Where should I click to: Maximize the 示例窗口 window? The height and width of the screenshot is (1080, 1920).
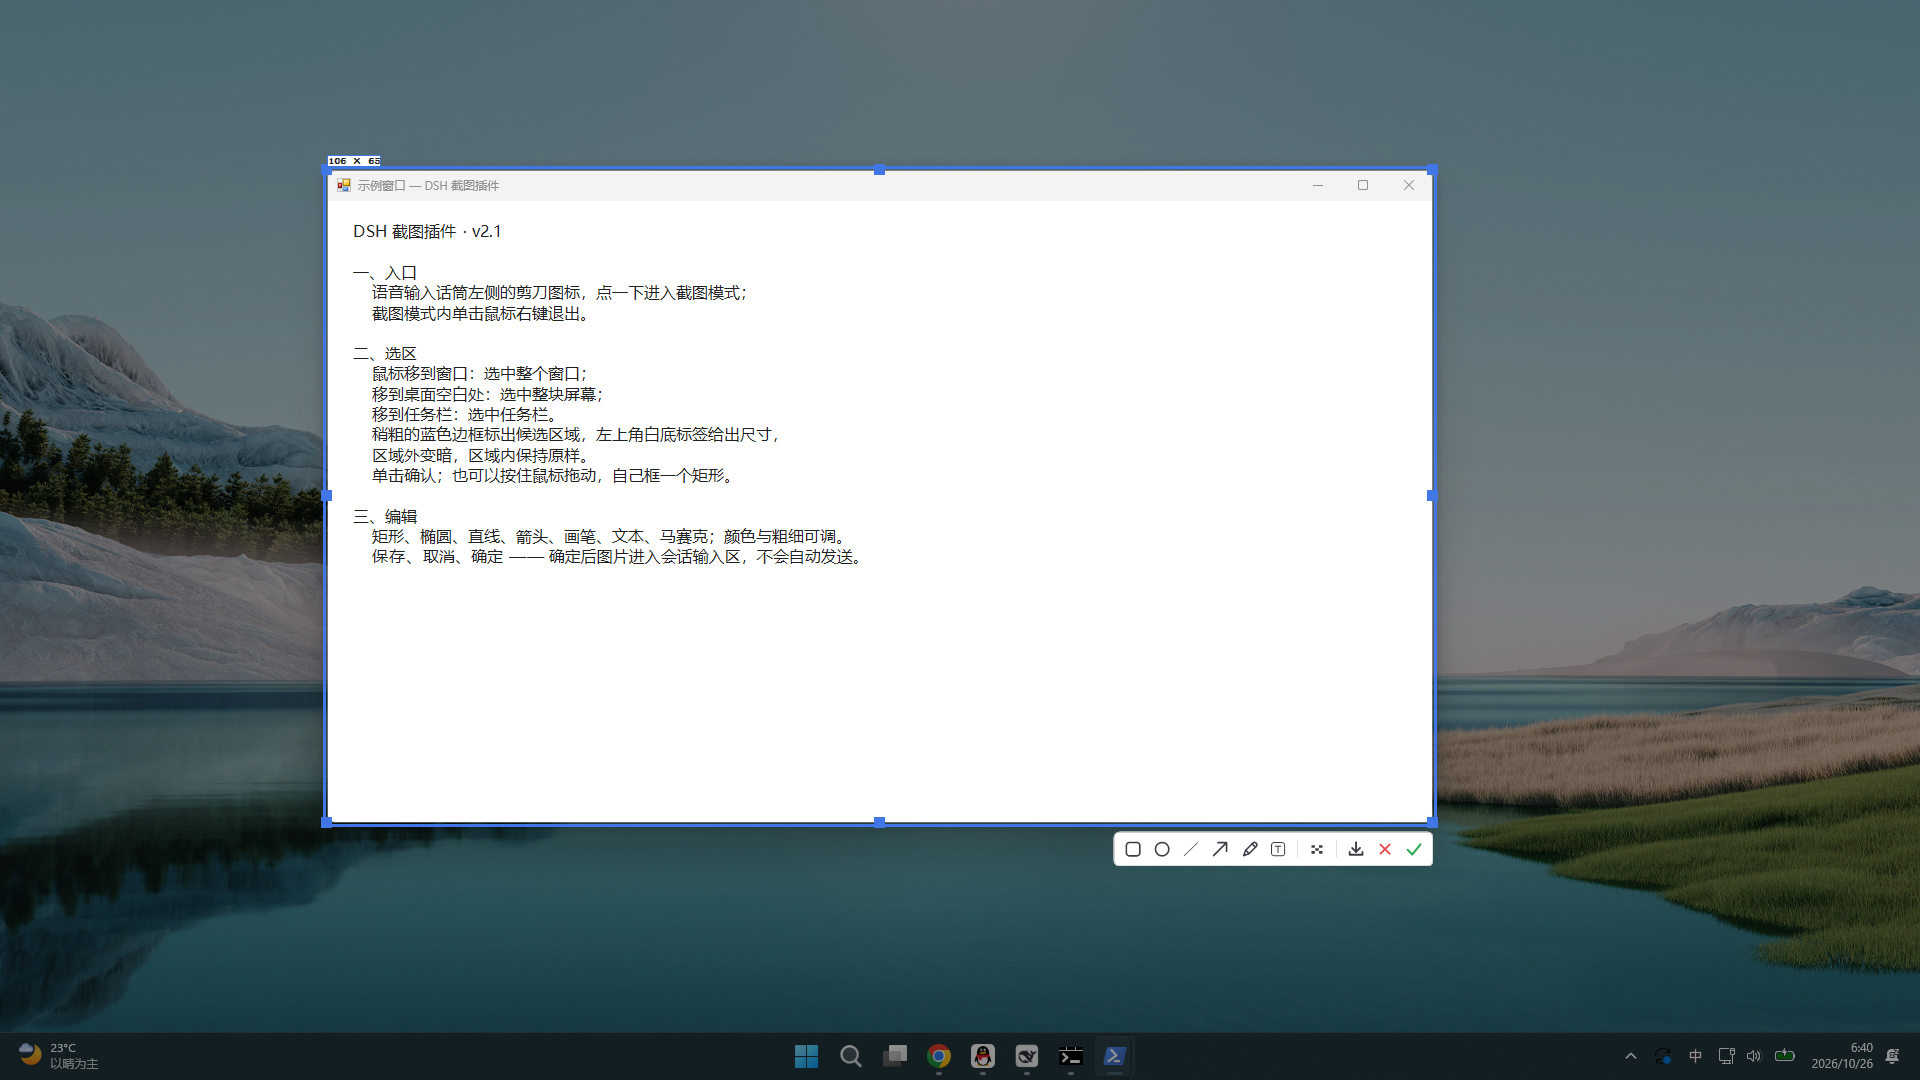[1363, 185]
